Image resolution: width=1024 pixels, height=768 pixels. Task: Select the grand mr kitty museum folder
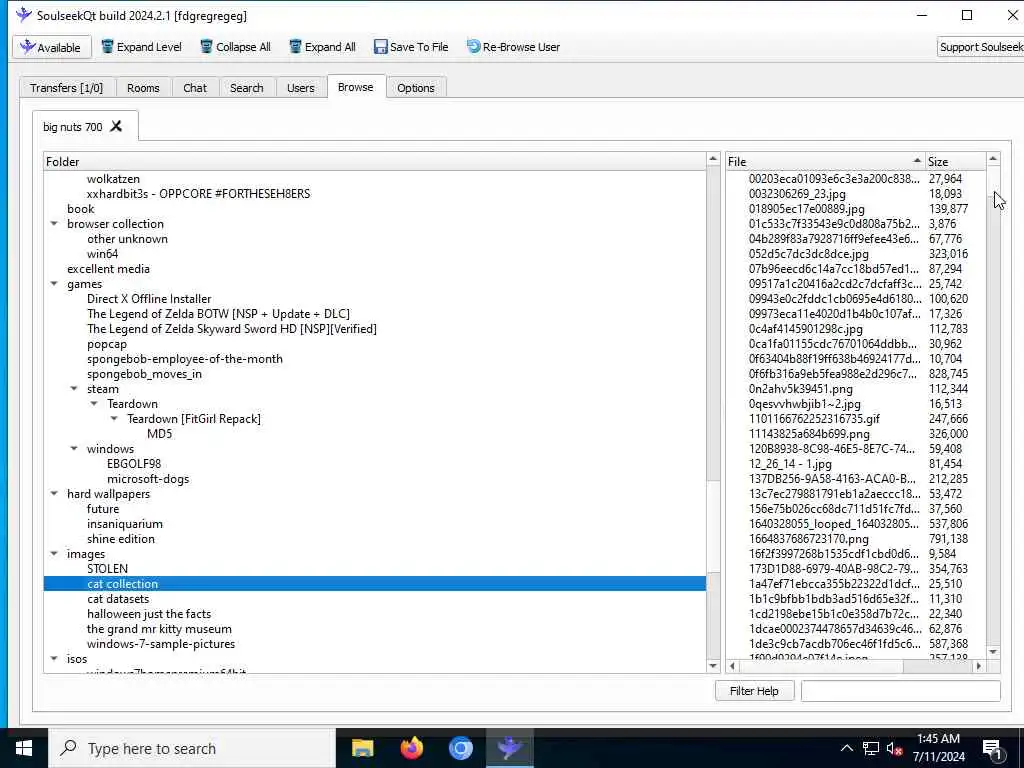159,629
